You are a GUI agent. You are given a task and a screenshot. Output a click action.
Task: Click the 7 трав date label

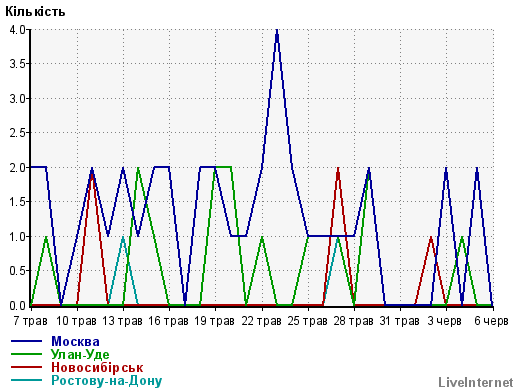pyautogui.click(x=30, y=321)
